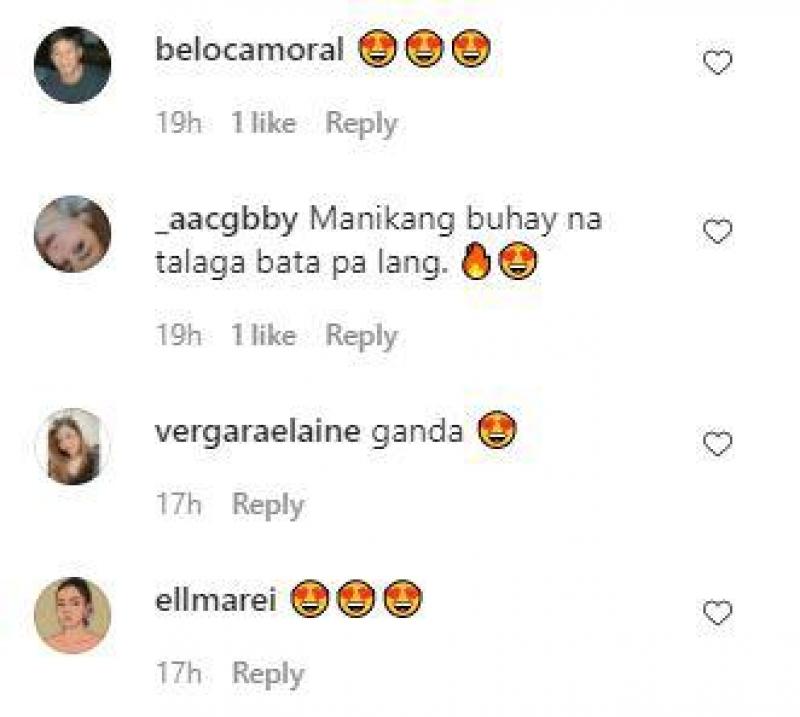The image size is (800, 717).
Task: Visit the ellmarei username link
Action: pos(216,600)
